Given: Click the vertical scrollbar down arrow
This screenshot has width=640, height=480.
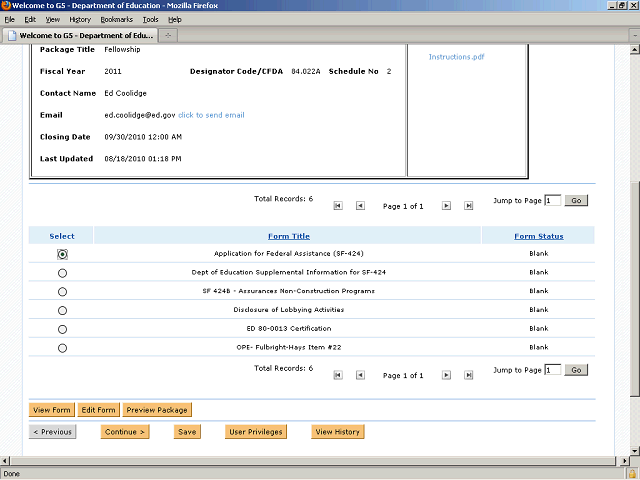Looking at the screenshot, I should click(x=634, y=451).
